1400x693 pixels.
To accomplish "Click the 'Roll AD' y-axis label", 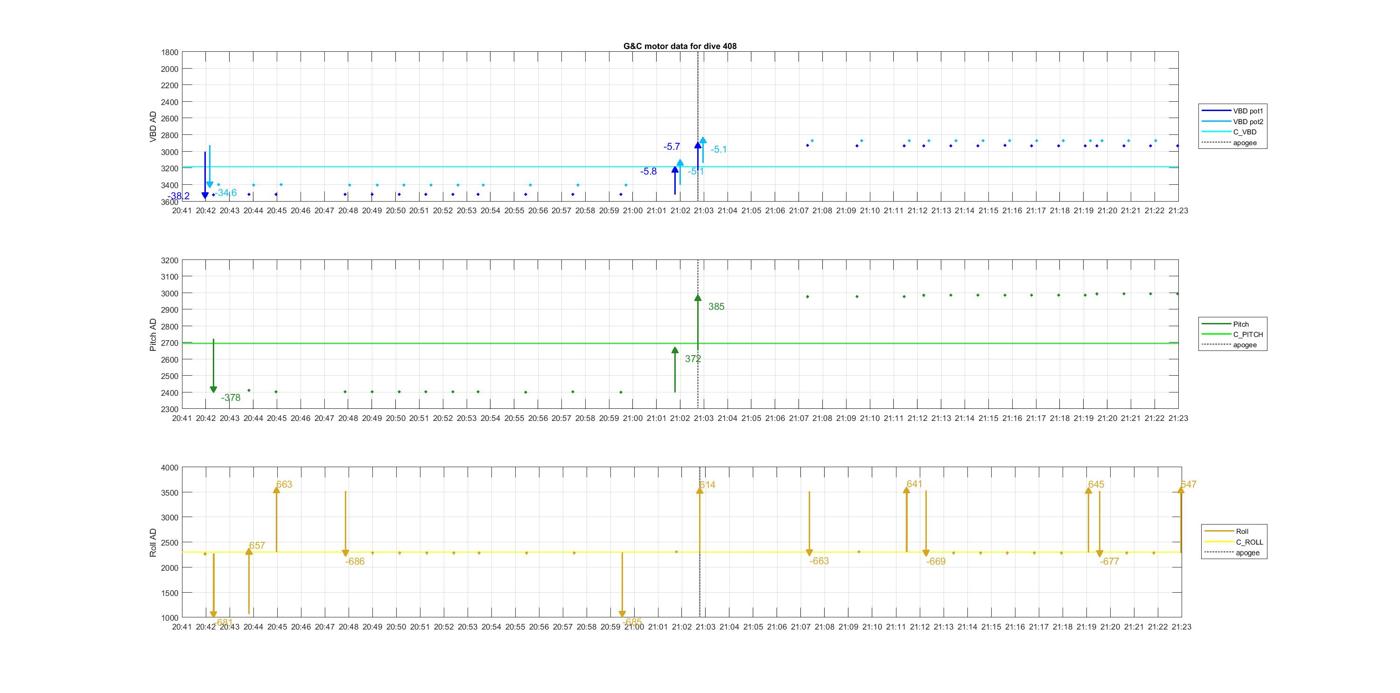I will (152, 542).
